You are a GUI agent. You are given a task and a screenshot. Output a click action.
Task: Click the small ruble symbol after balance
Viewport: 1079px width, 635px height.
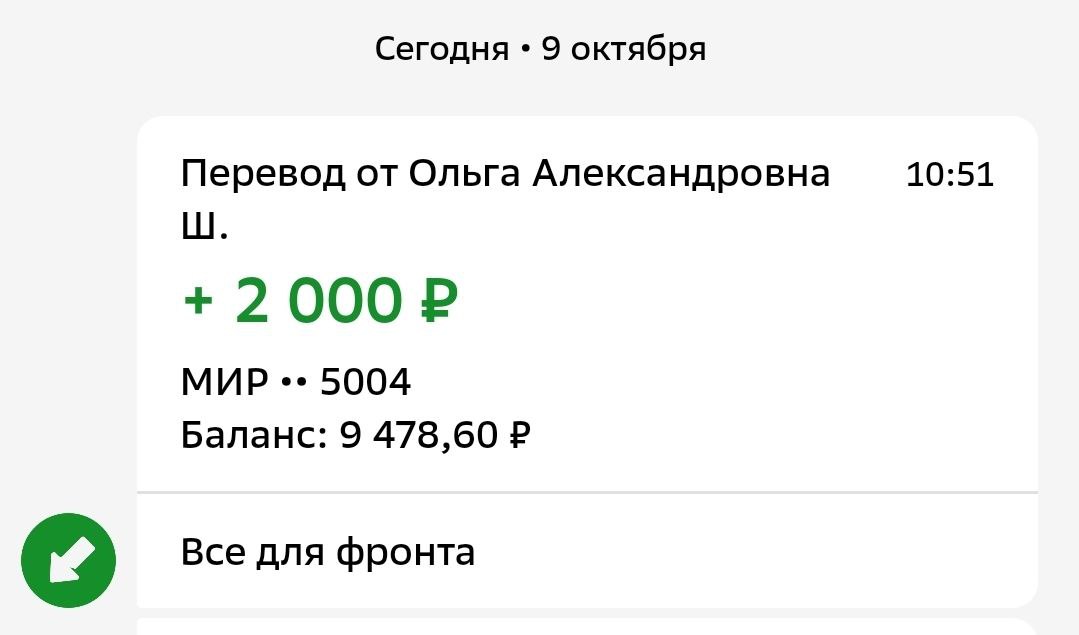pos(519,436)
